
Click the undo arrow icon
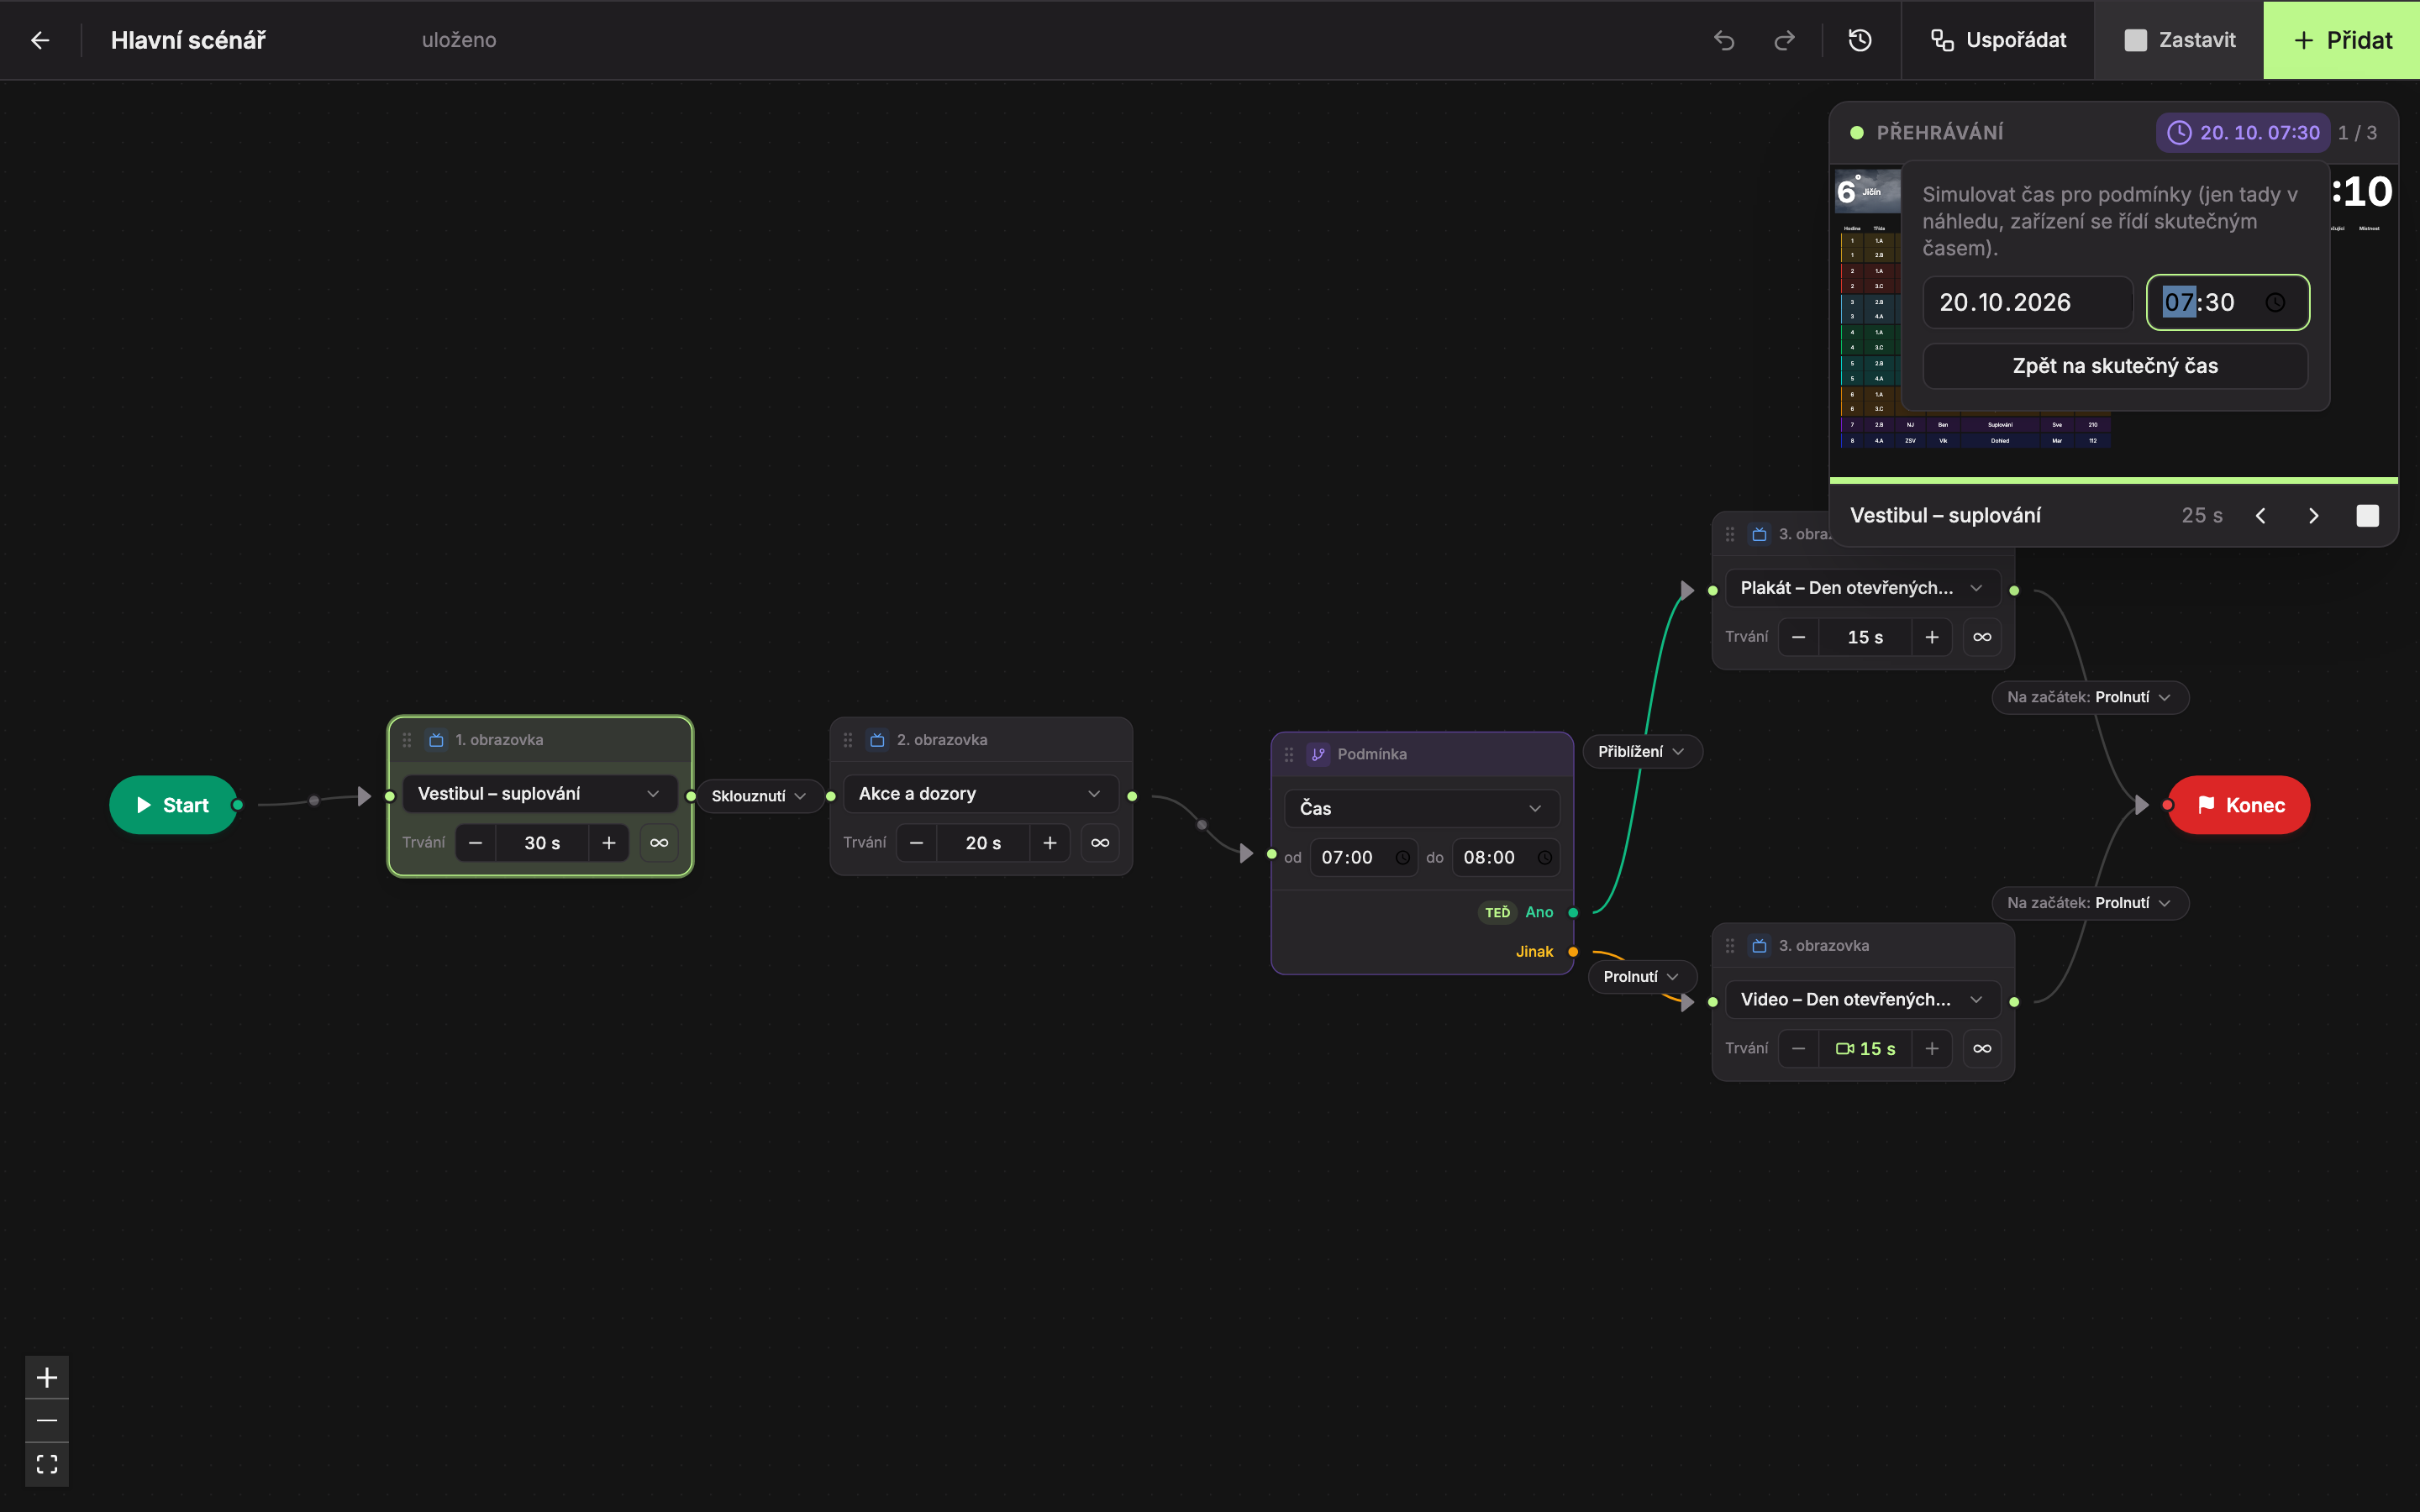pos(1724,40)
